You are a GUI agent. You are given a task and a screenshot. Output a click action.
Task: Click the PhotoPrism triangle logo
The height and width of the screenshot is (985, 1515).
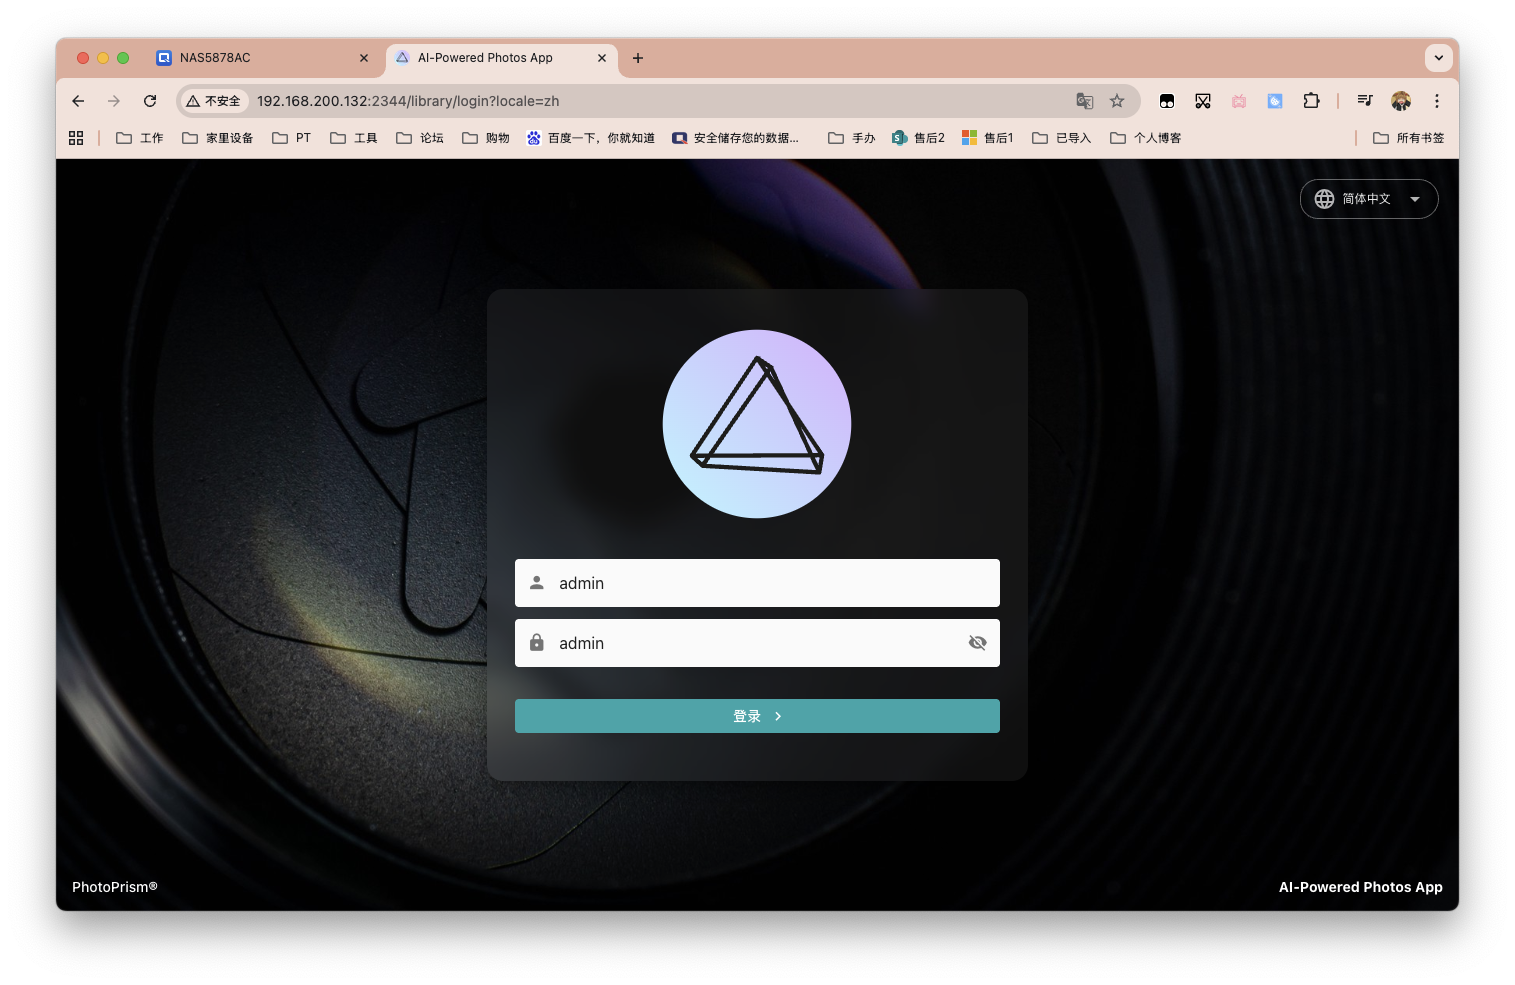pos(757,424)
